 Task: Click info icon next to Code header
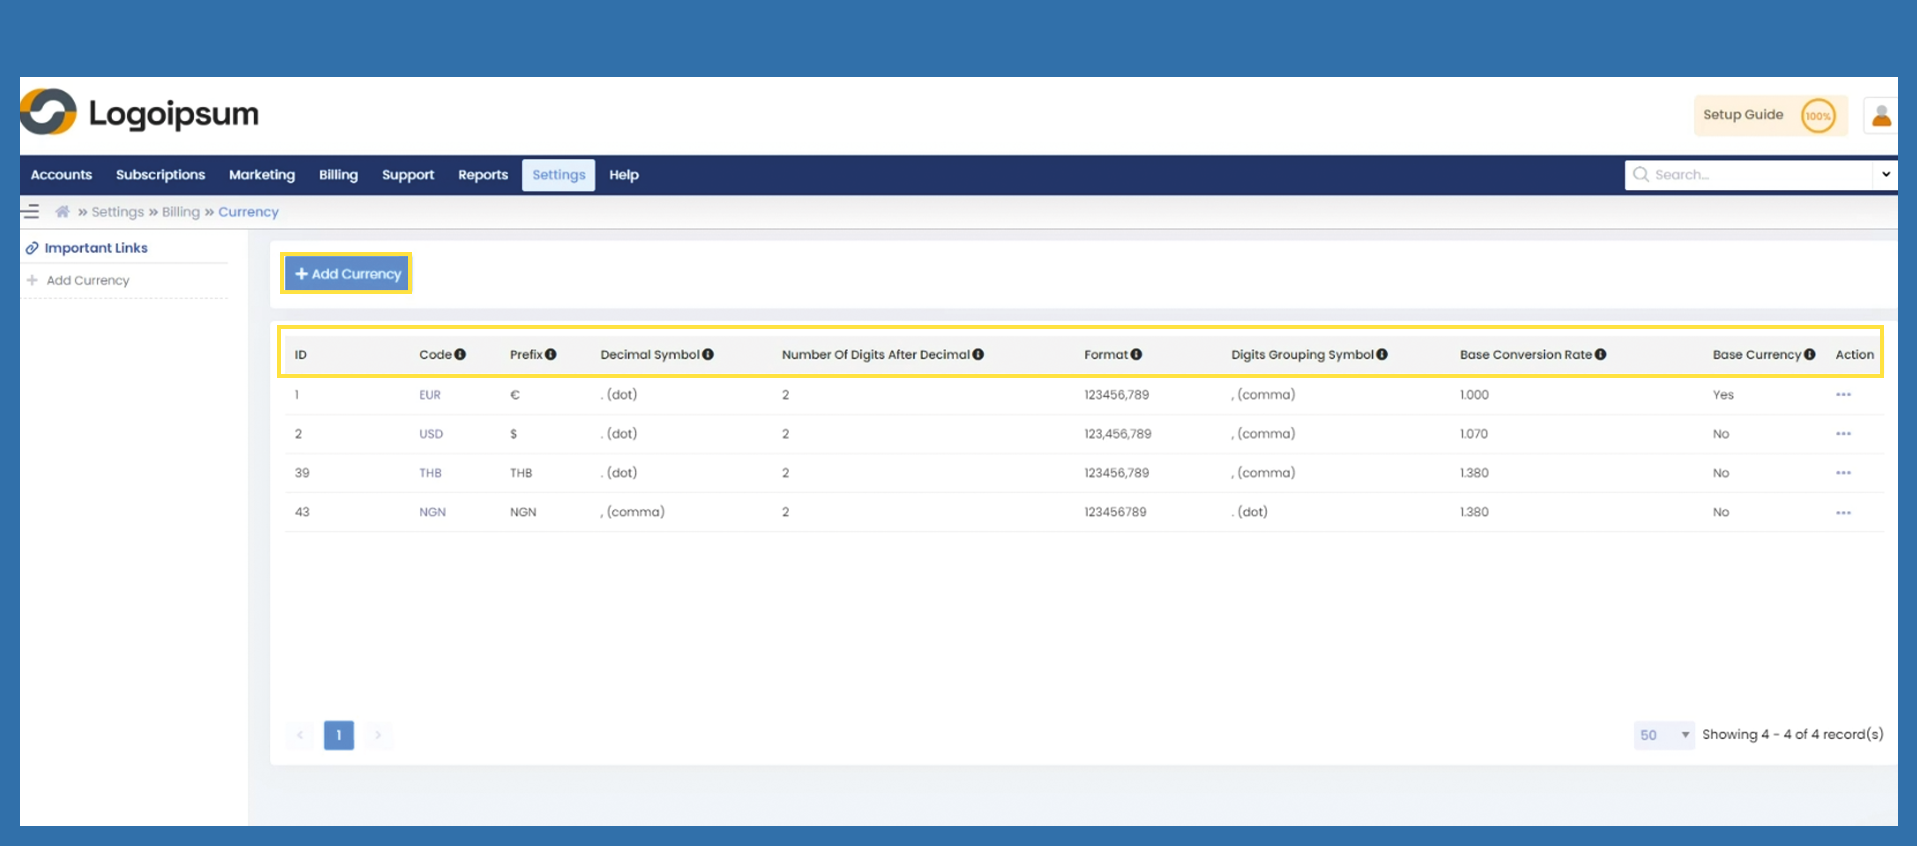460,355
